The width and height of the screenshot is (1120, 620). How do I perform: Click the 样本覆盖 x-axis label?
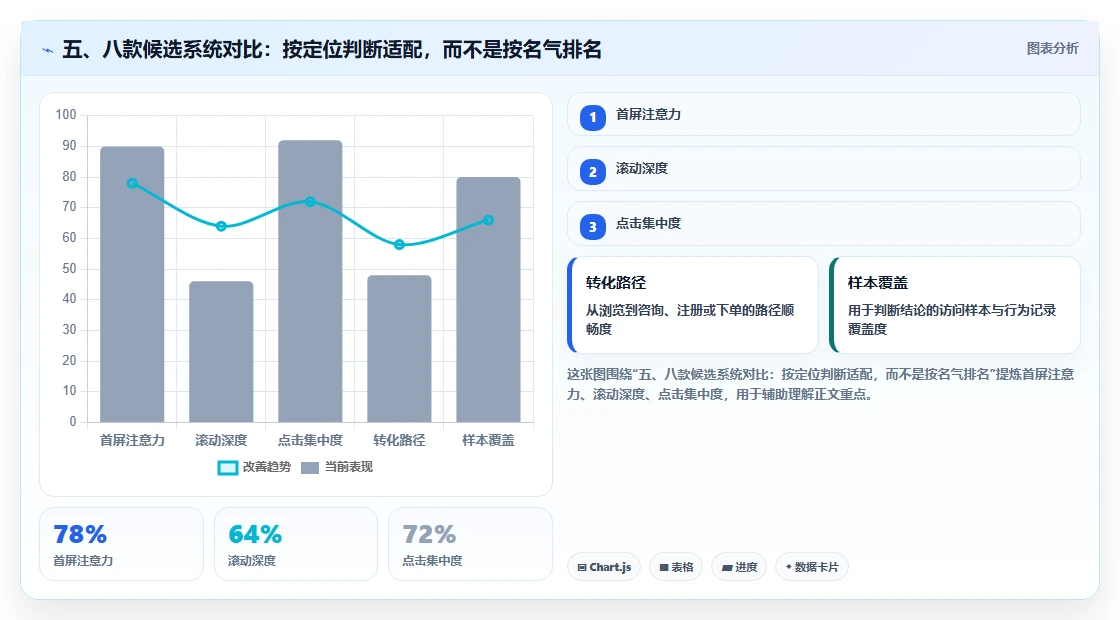coord(489,441)
